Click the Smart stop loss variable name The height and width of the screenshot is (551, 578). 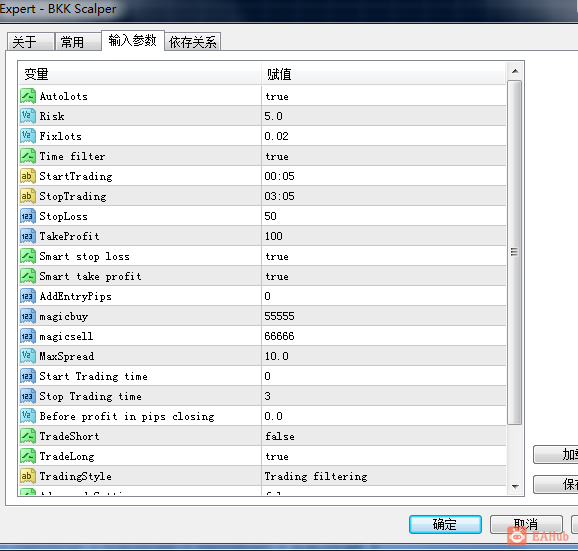[x=84, y=256]
